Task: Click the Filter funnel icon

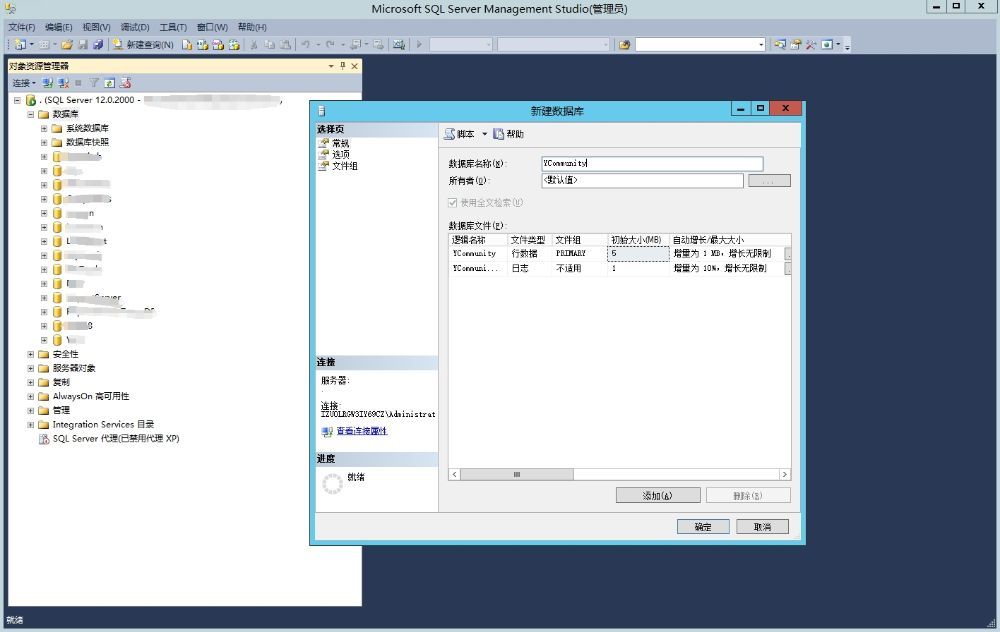Action: pyautogui.click(x=94, y=83)
